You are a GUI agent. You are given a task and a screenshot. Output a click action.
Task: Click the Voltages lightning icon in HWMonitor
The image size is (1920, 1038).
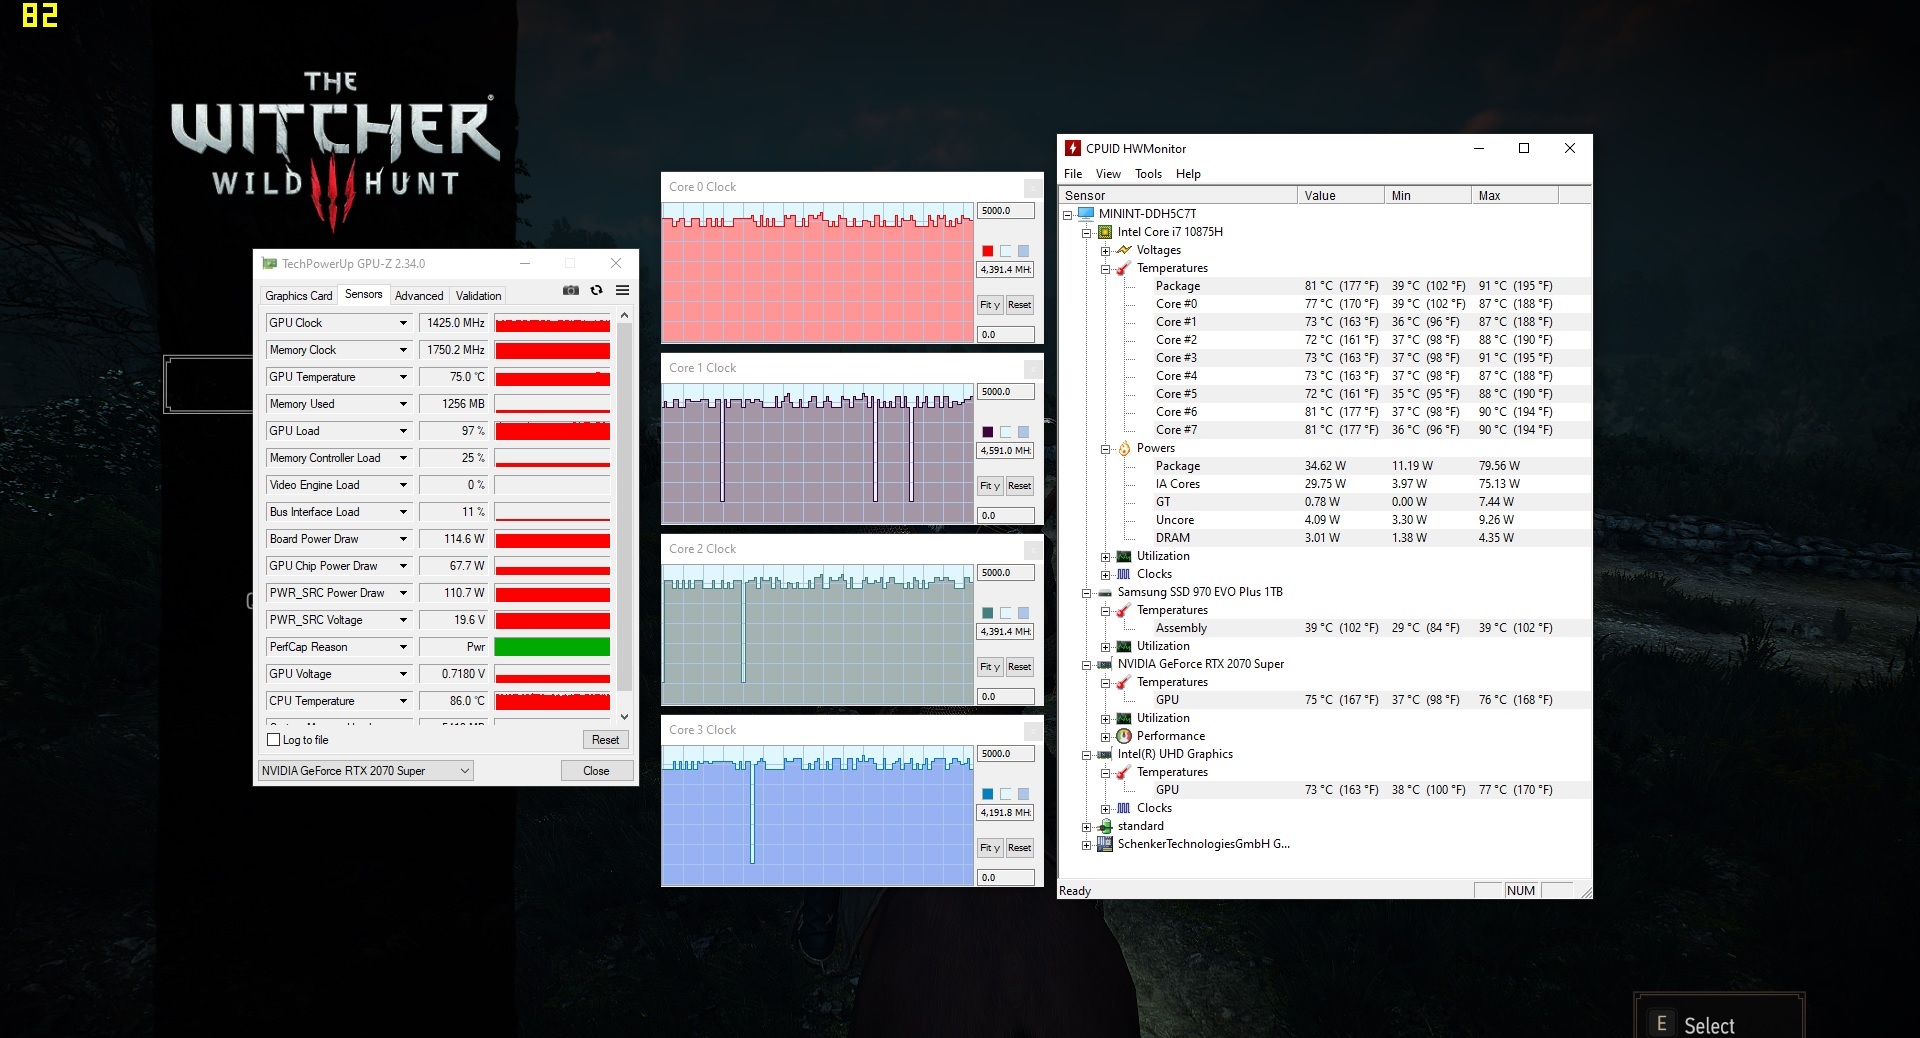1124,250
